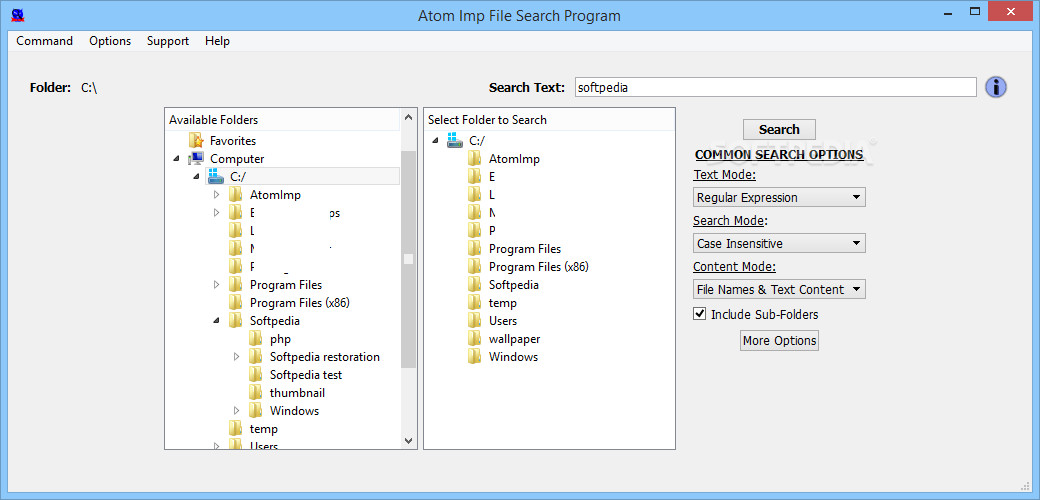Screen dimensions: 1040x500
Task: Click Users folder icon in Select Folder pane
Action: point(474,321)
